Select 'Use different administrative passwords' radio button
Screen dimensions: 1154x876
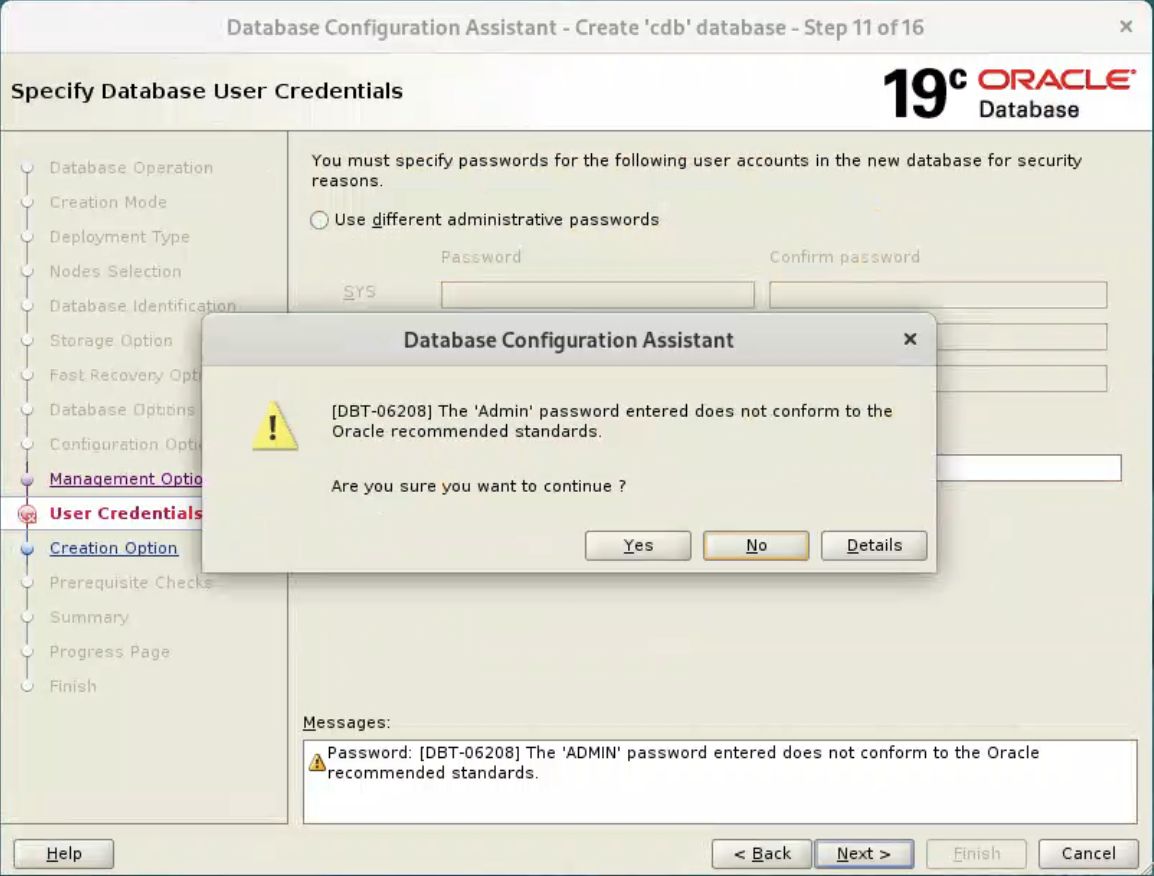pos(319,220)
